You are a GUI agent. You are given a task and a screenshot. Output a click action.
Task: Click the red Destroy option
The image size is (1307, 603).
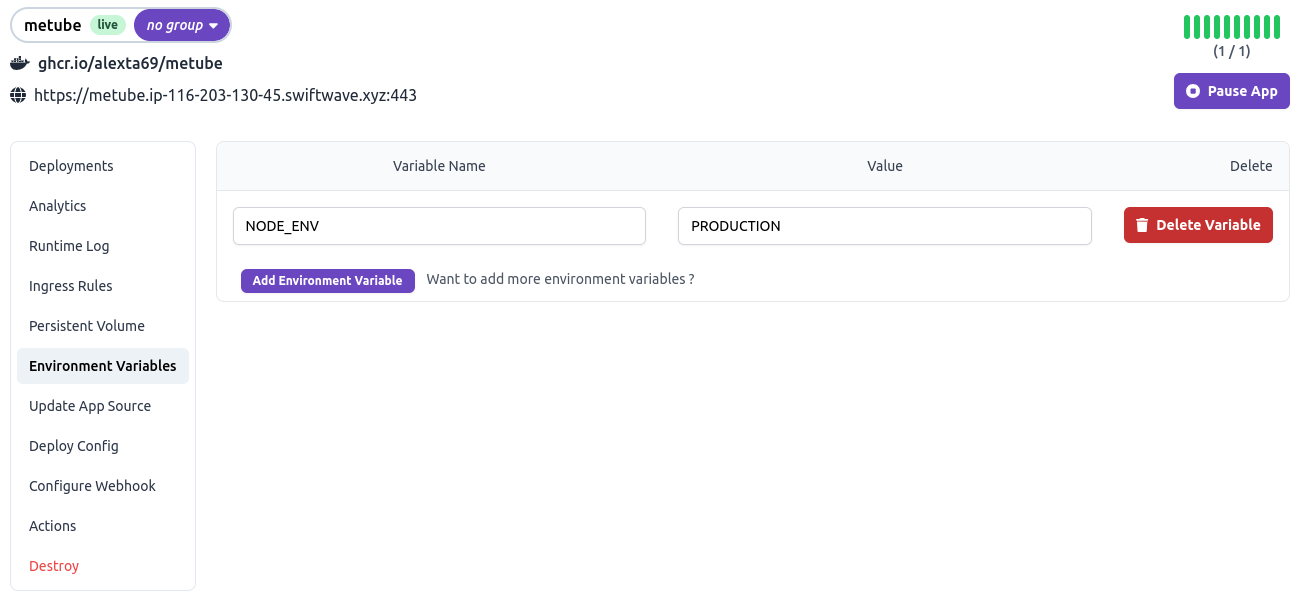coord(103,566)
